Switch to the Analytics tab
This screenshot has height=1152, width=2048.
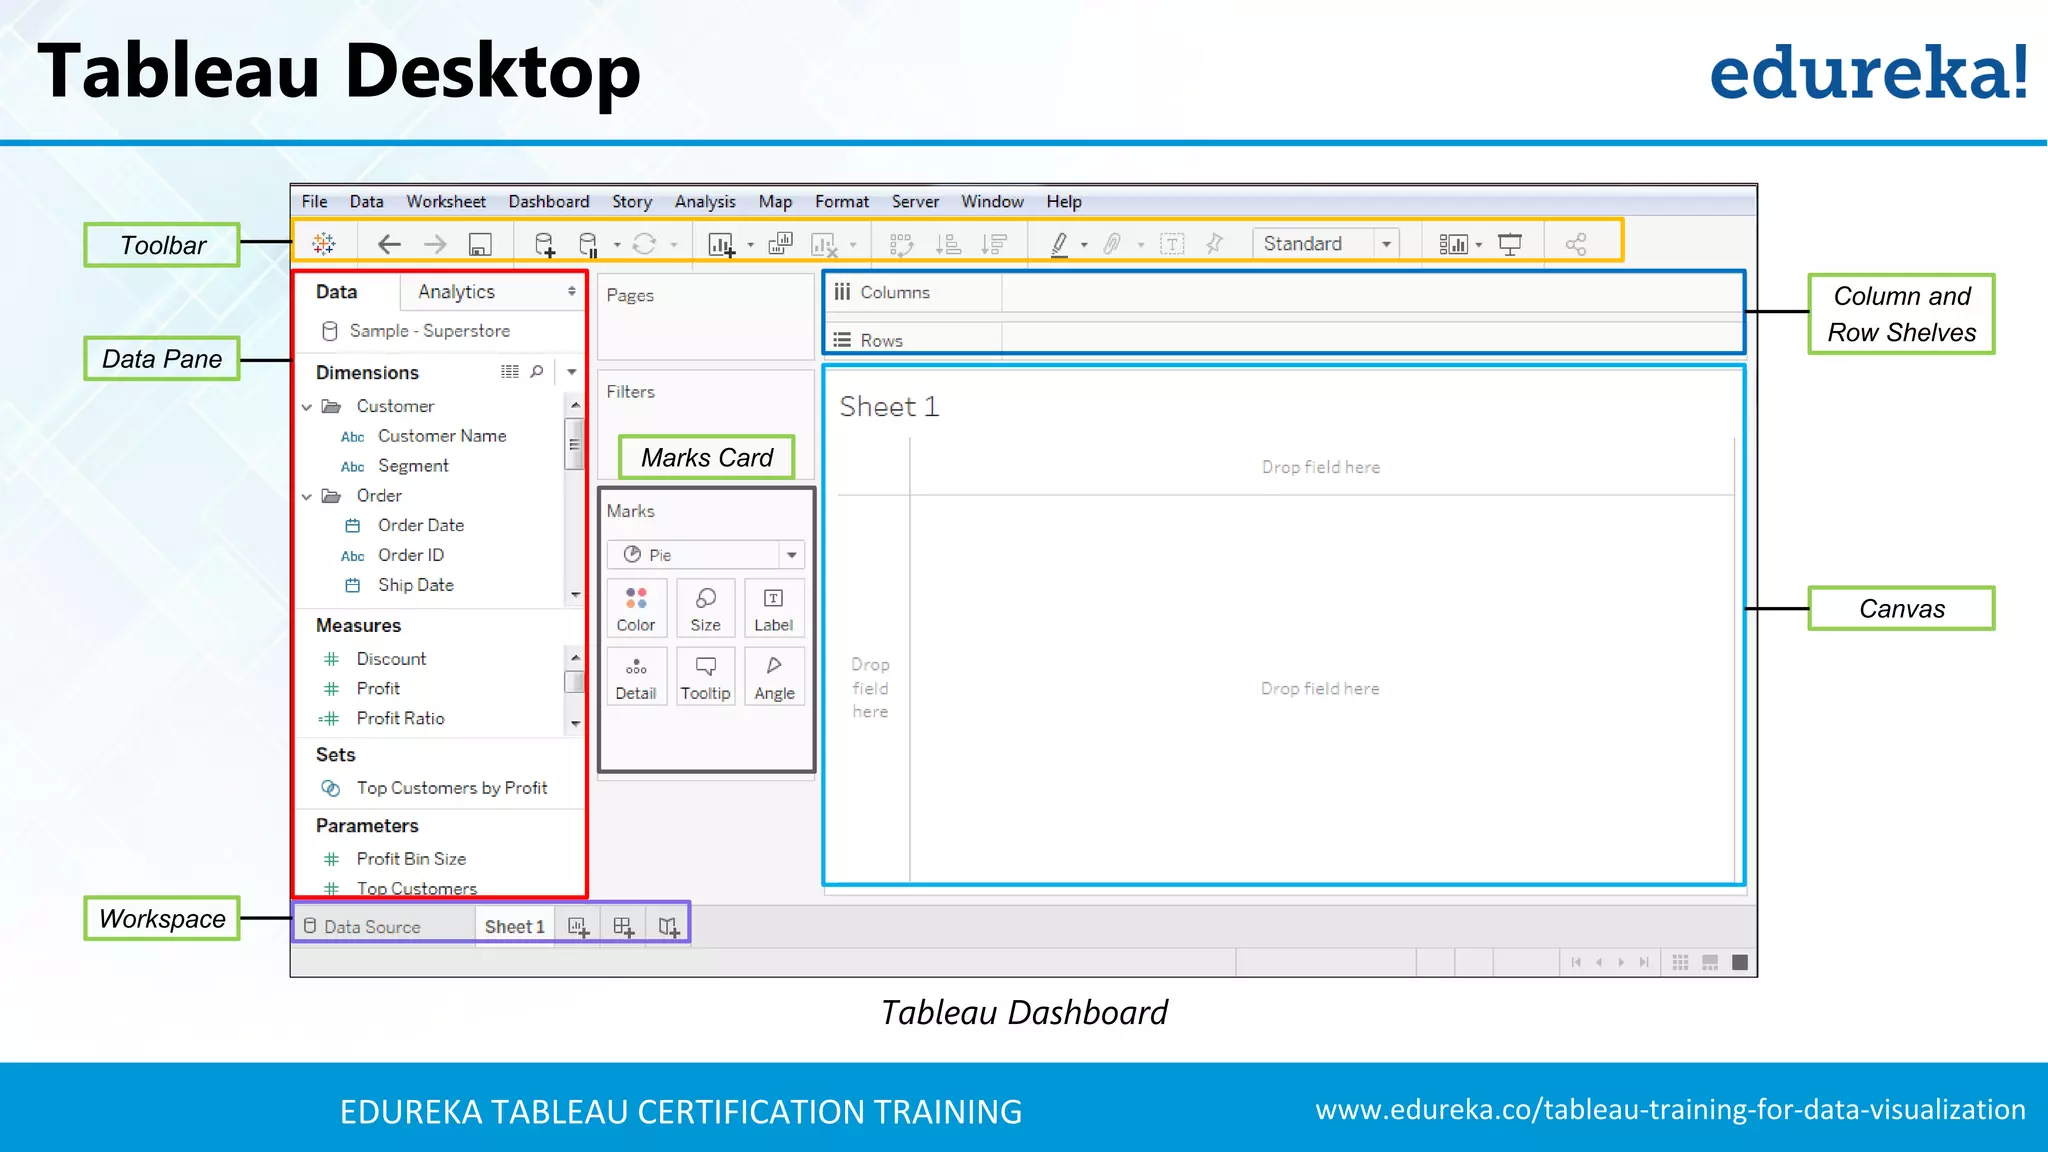(456, 291)
